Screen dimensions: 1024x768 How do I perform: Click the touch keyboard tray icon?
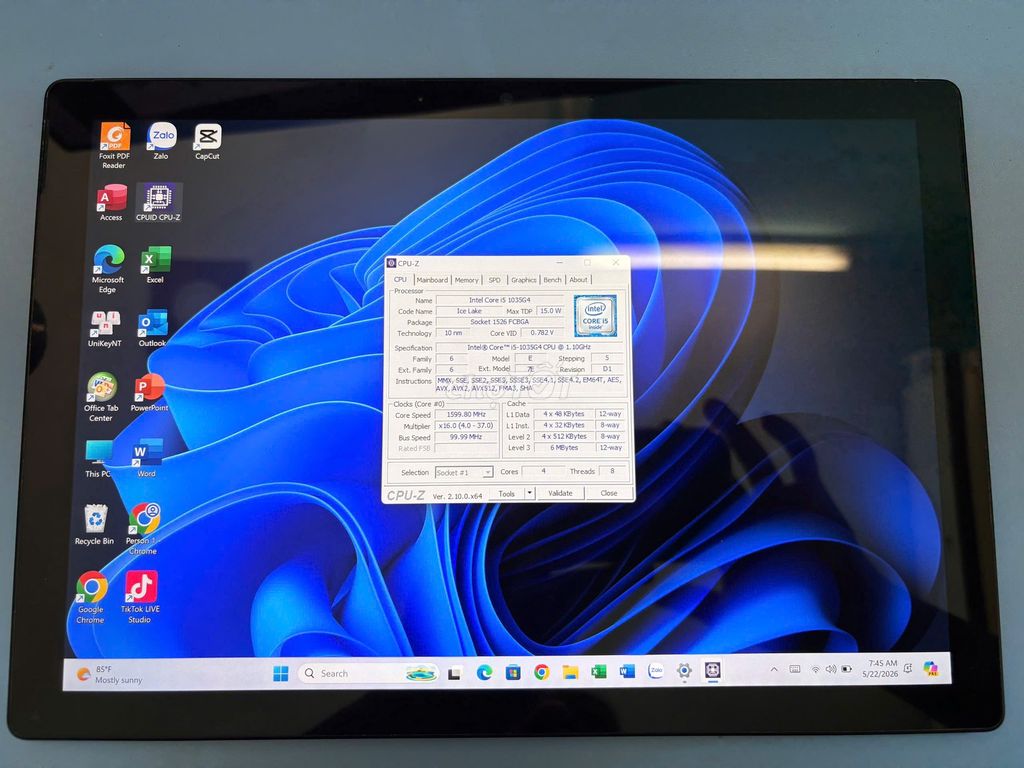(x=795, y=669)
